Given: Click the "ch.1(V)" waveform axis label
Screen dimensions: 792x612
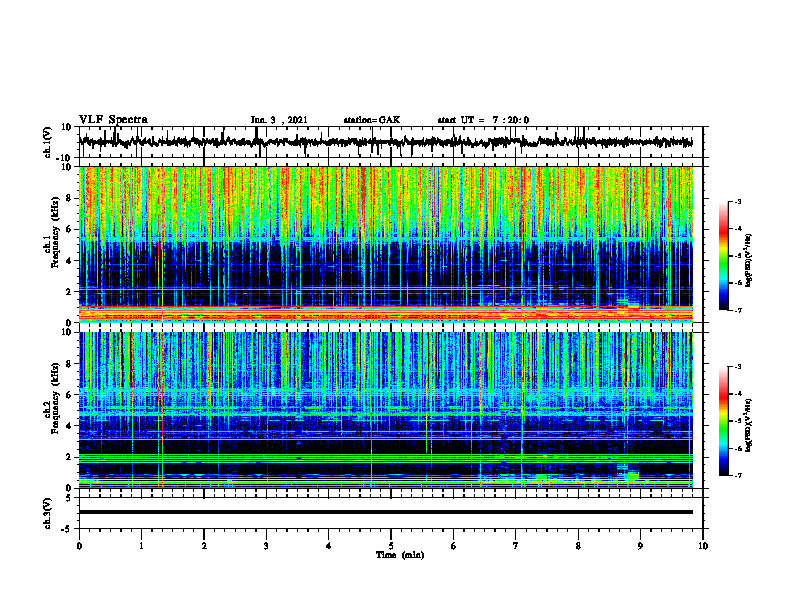Looking at the screenshot, I should click(47, 142).
